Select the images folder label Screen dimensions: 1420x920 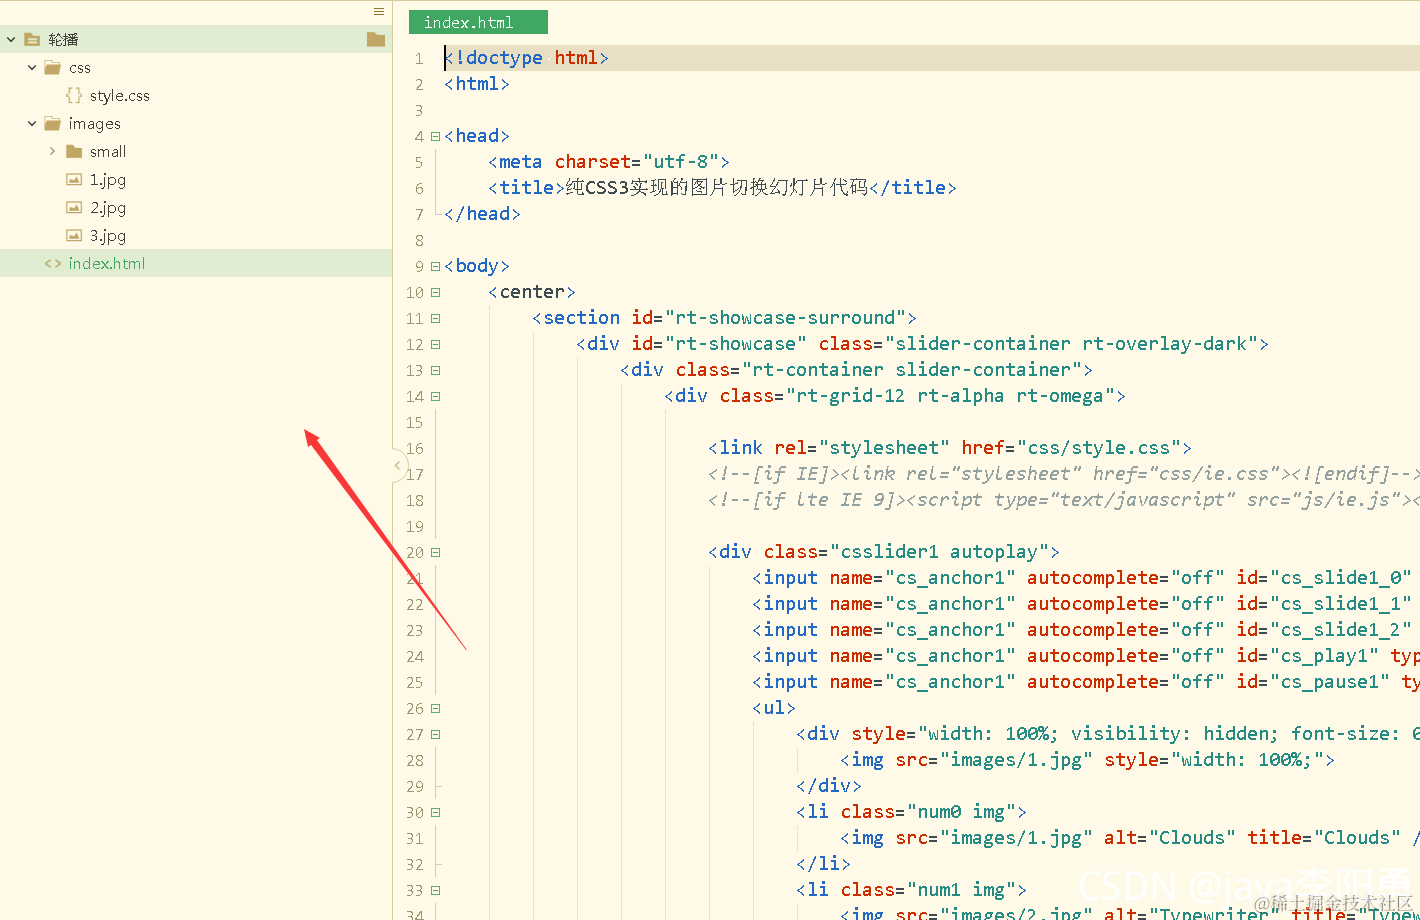[94, 124]
